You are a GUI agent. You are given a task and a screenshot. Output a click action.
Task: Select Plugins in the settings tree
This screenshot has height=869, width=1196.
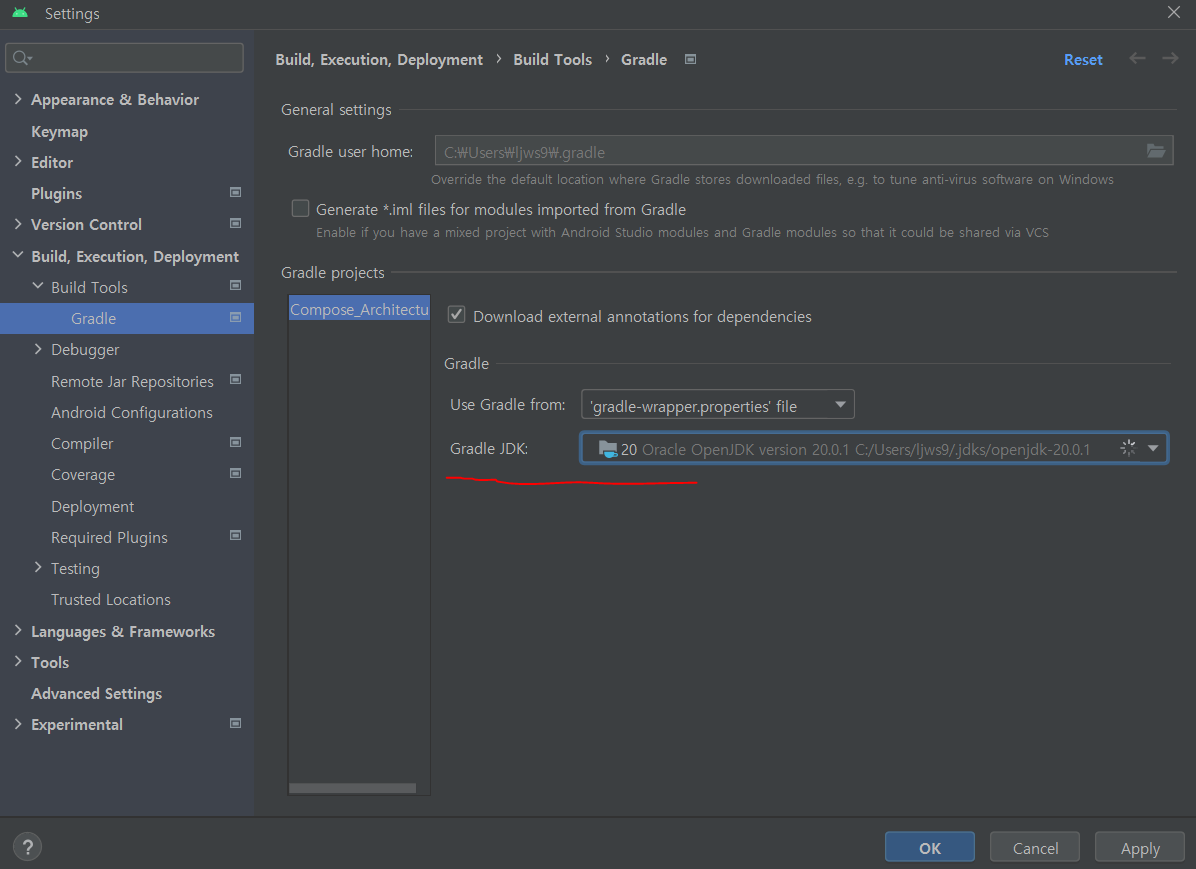(56, 194)
